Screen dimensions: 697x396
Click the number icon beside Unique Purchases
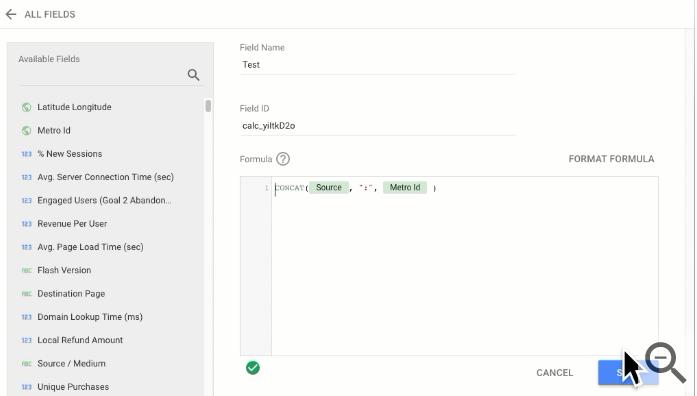27,387
